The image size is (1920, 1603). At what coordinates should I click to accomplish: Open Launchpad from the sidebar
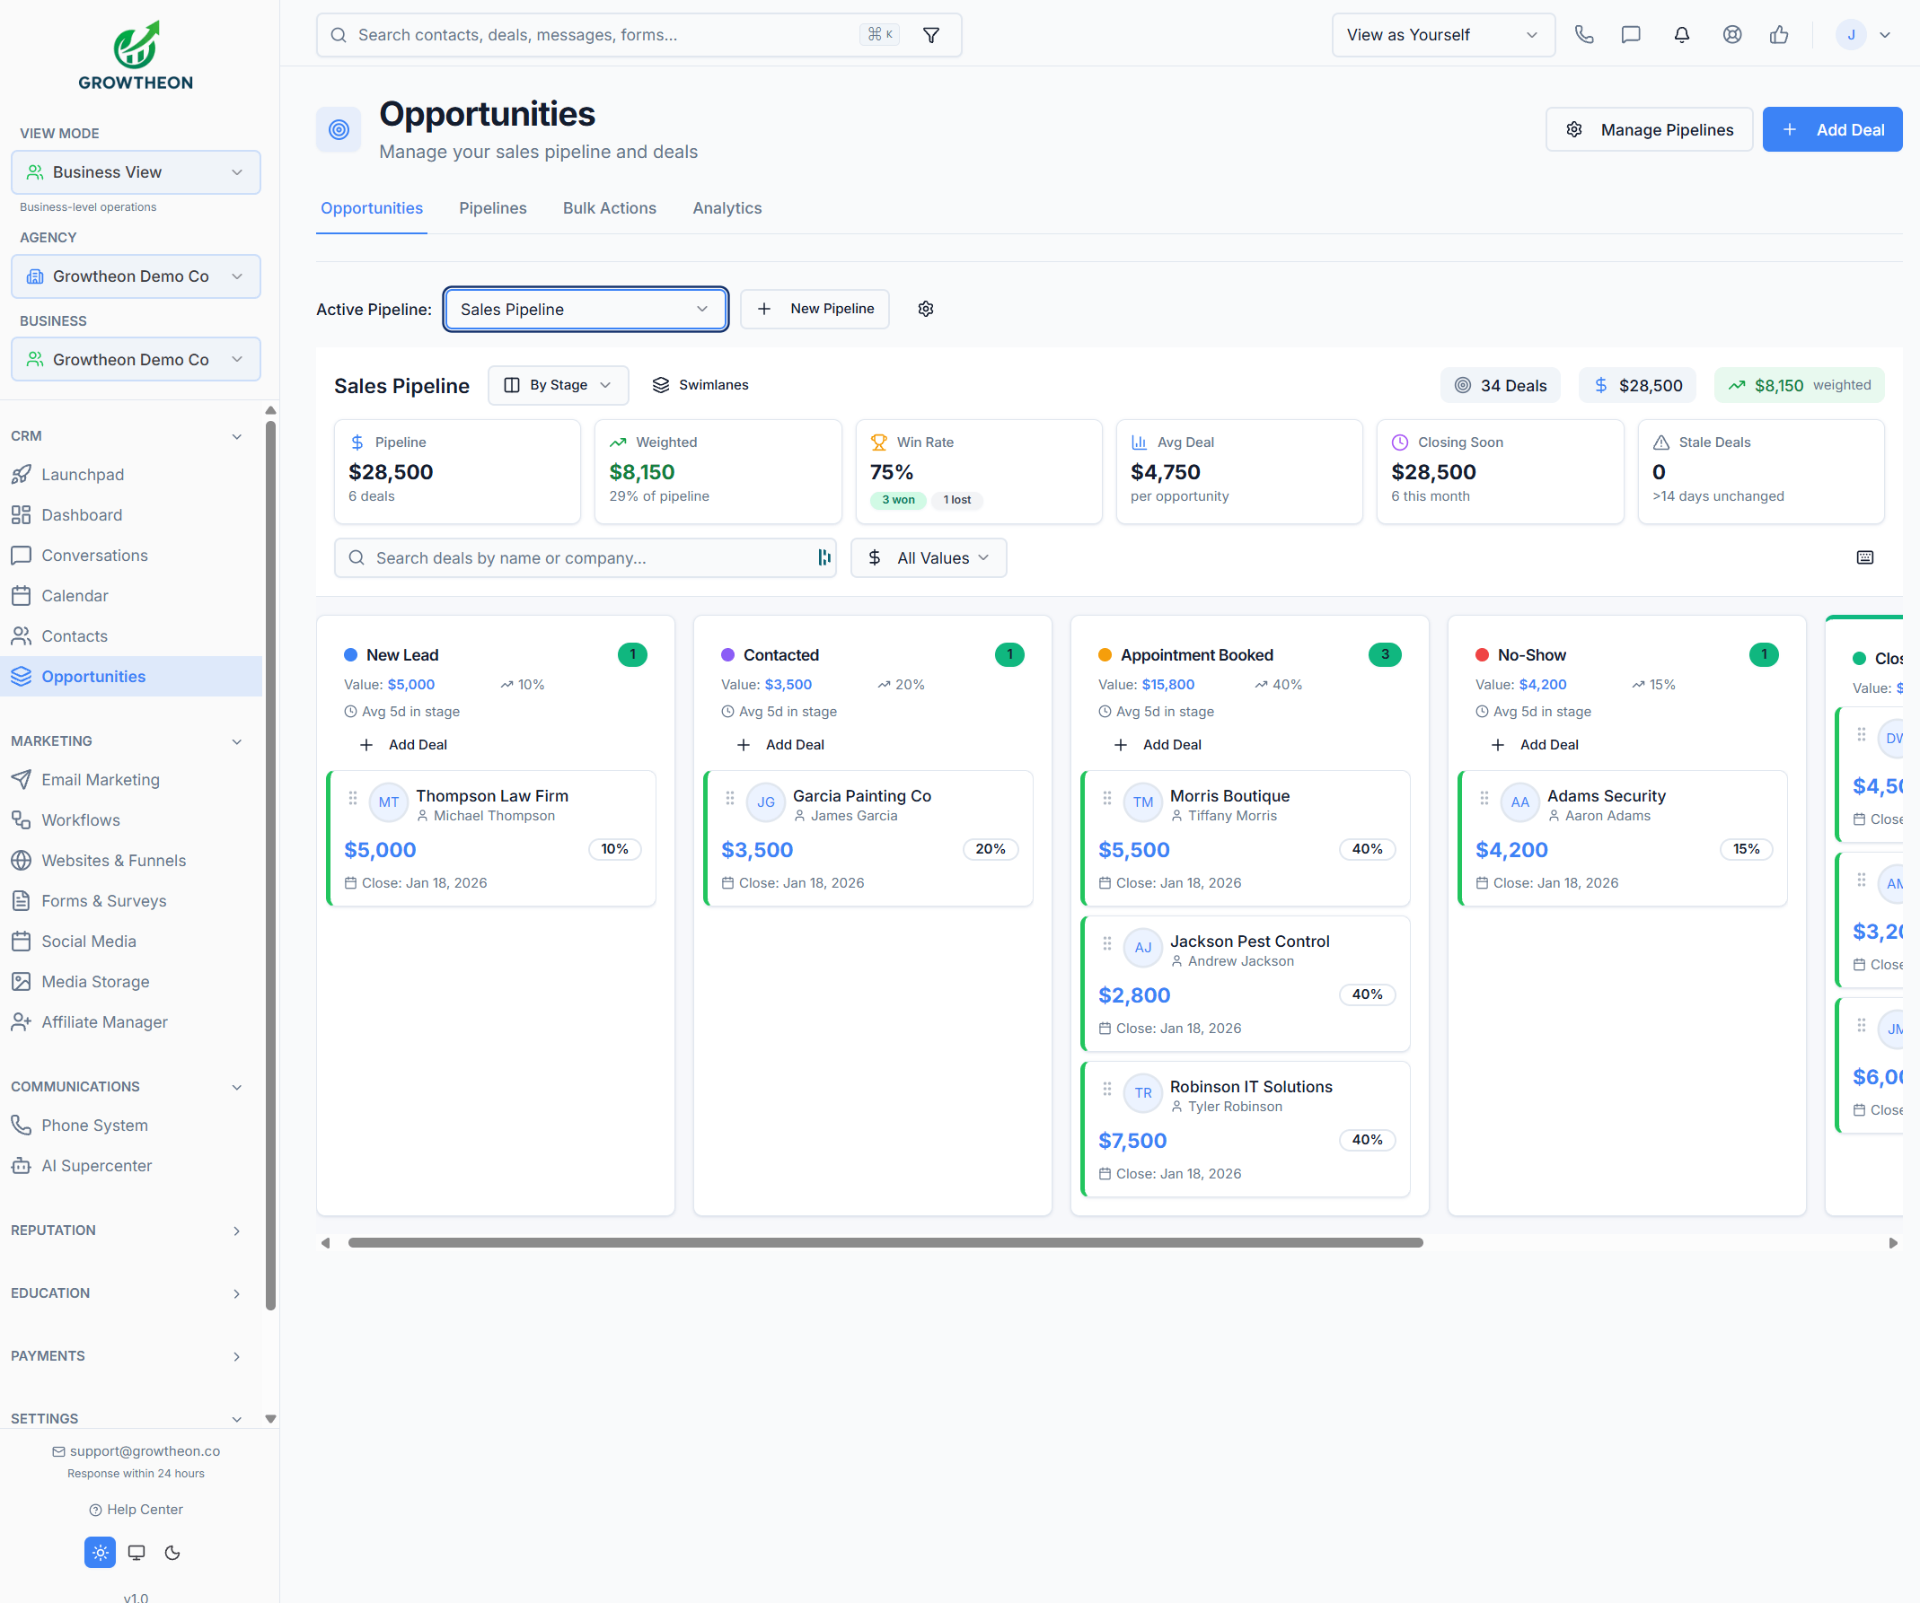point(131,475)
